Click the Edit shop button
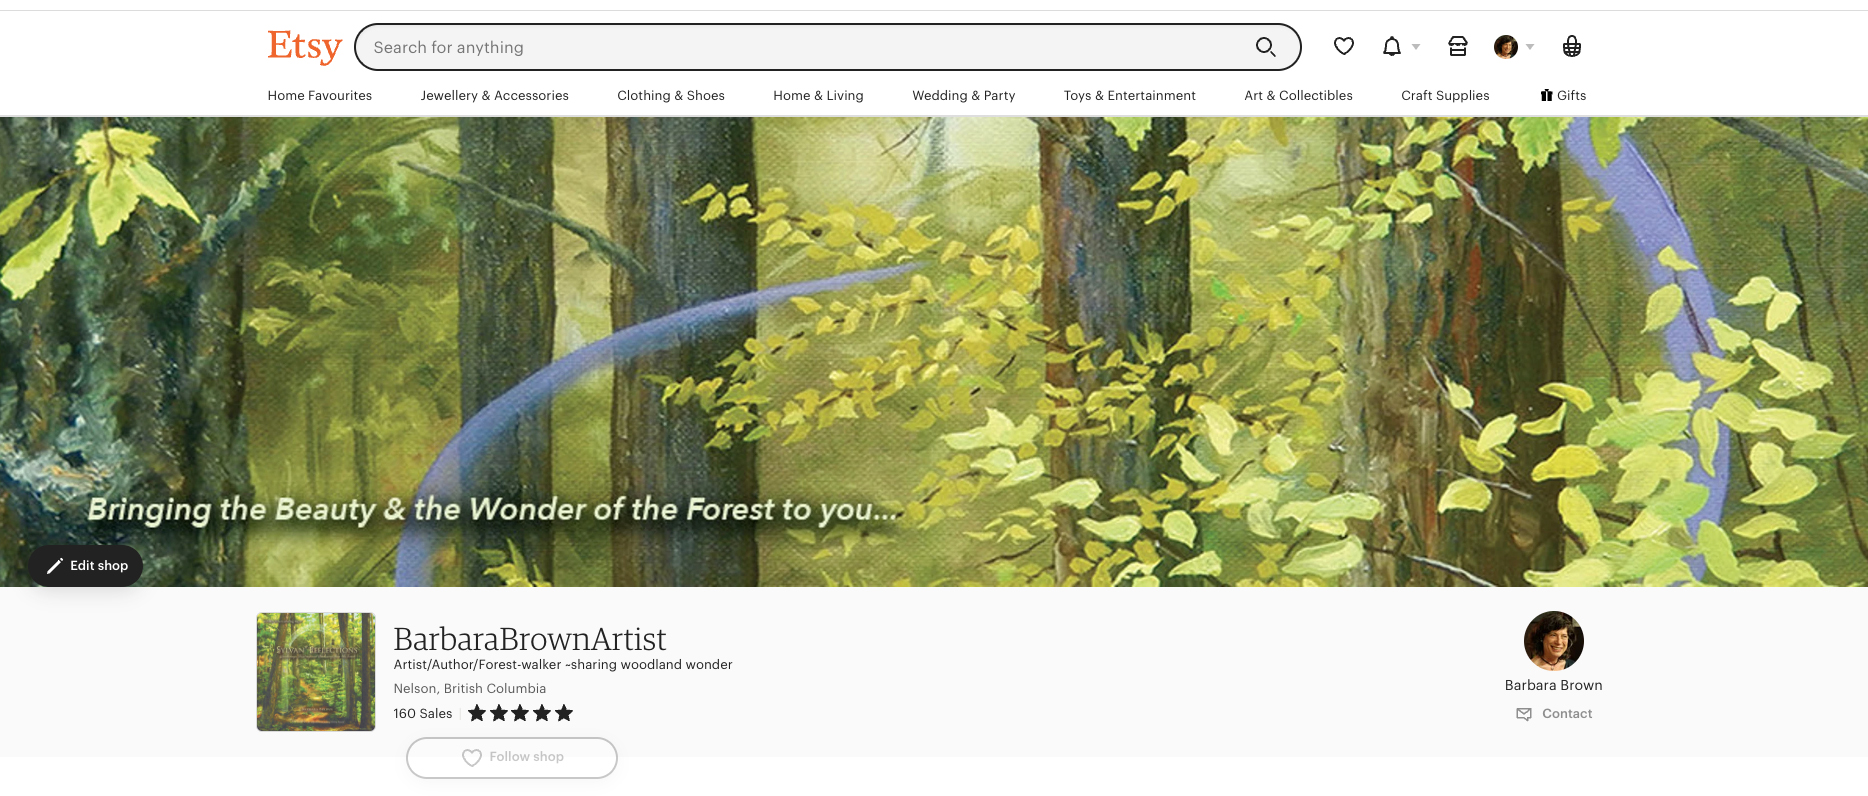Screen dimensions: 1868x796 [x=86, y=565]
